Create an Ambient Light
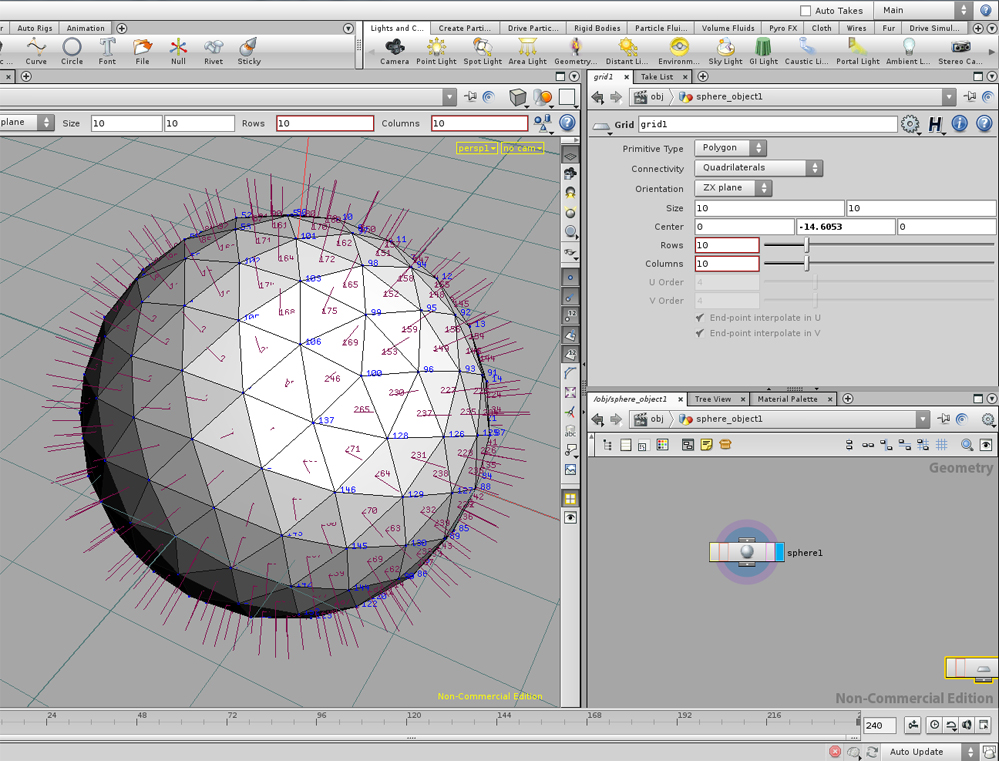This screenshot has width=999, height=761. (908, 52)
